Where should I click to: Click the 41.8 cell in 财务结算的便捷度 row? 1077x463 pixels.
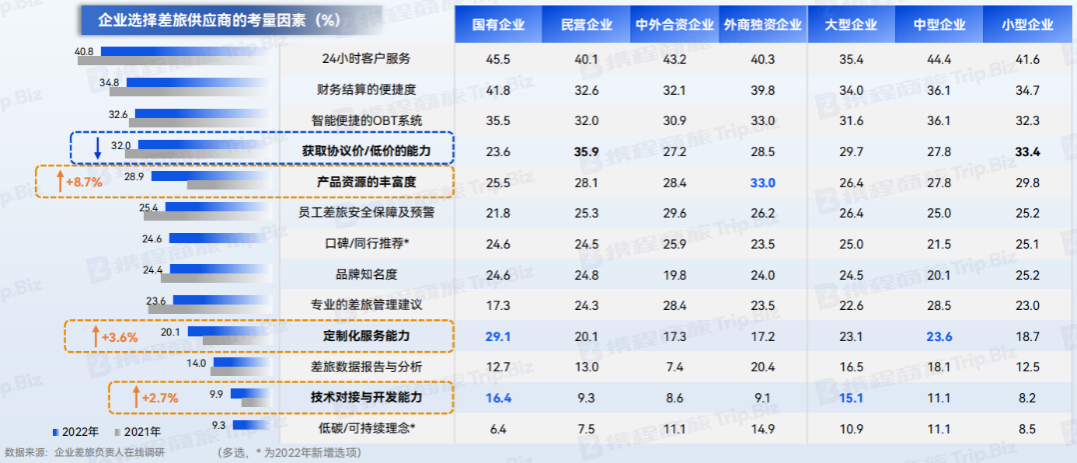498,89
